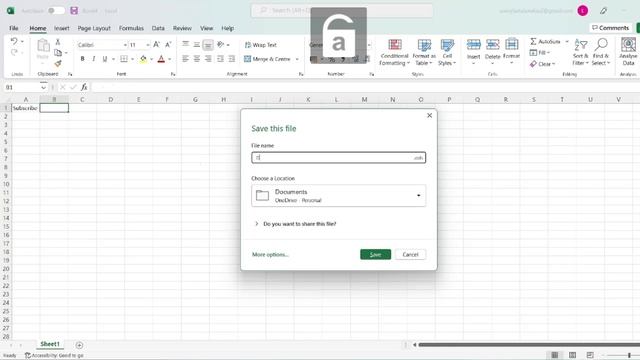Click the Middle Align icon
The image size is (640, 360).
coord(197,44)
